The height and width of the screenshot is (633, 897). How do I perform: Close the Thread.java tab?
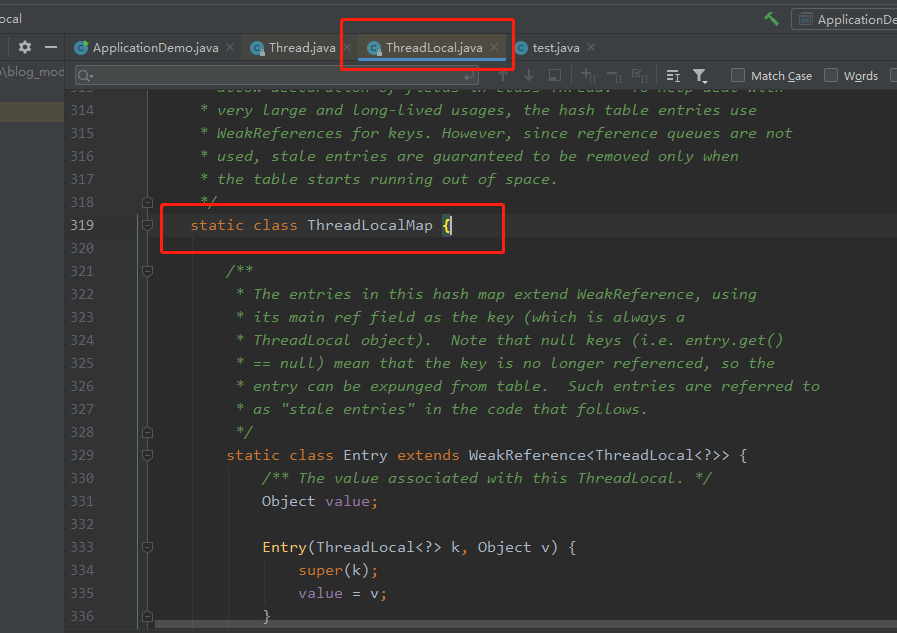[347, 47]
